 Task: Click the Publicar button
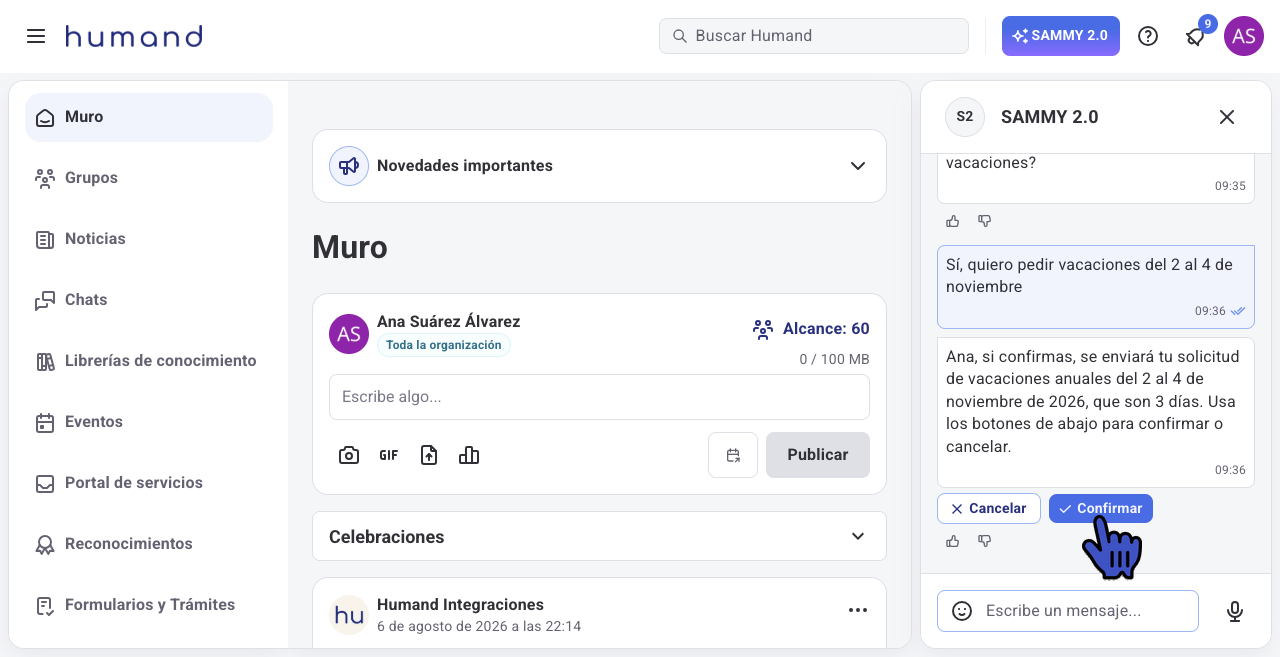pyautogui.click(x=818, y=455)
